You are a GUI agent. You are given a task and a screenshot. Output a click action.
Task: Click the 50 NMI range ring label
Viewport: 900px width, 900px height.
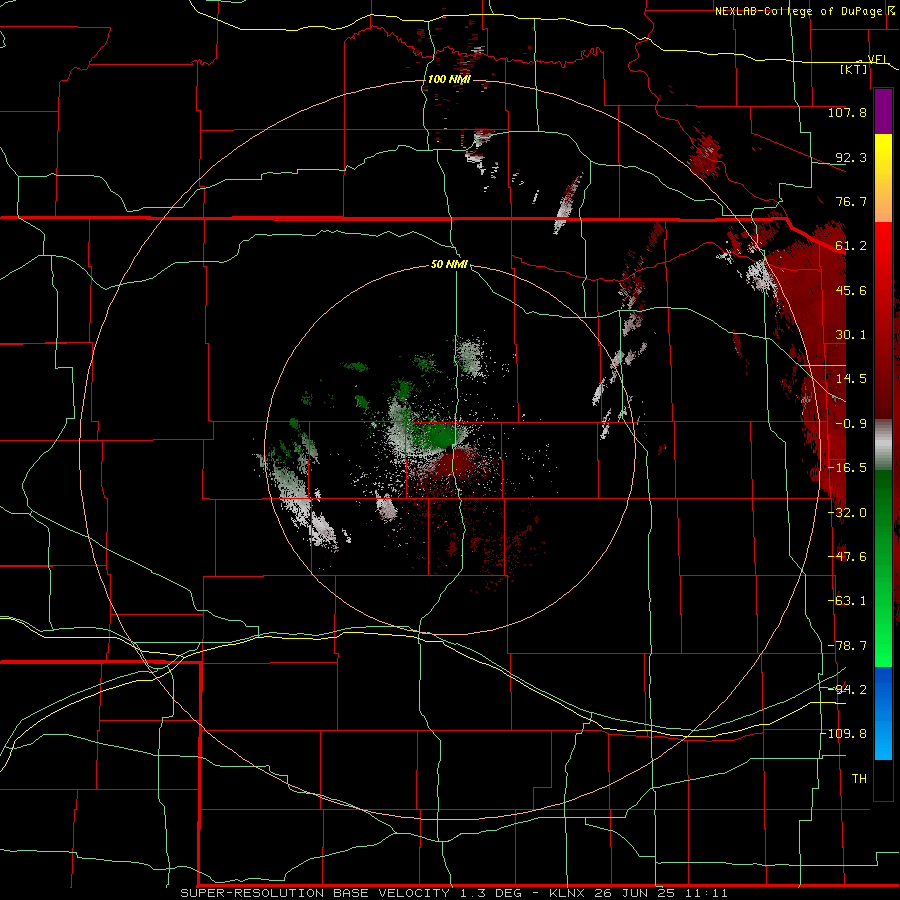pyautogui.click(x=449, y=264)
